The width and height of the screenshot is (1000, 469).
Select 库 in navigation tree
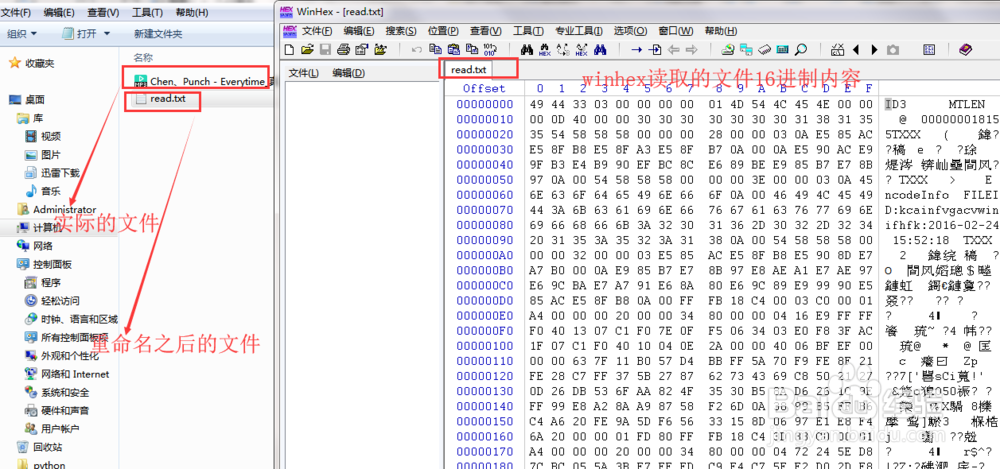click(31, 118)
